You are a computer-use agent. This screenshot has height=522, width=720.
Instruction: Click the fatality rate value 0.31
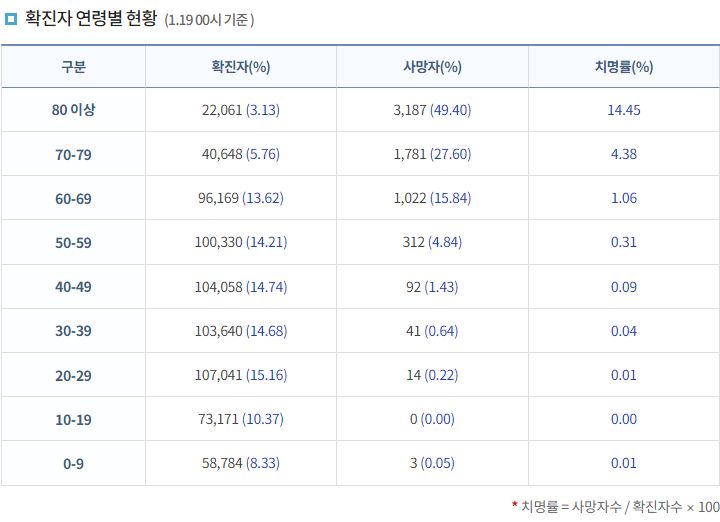tap(624, 242)
